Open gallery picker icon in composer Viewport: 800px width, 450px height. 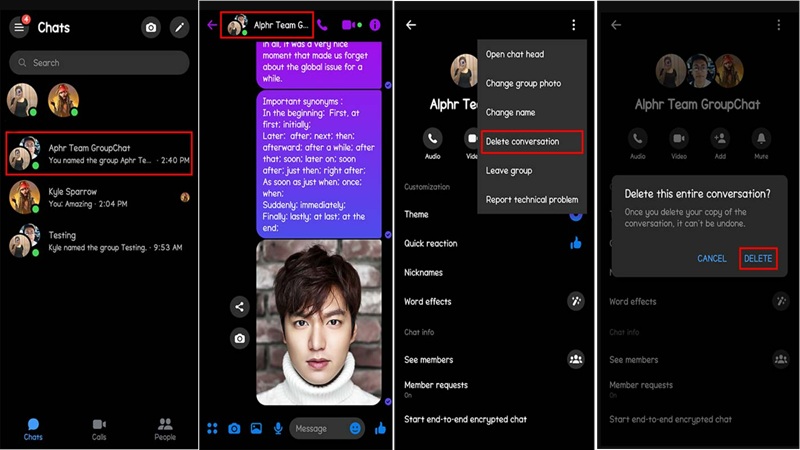(x=256, y=429)
